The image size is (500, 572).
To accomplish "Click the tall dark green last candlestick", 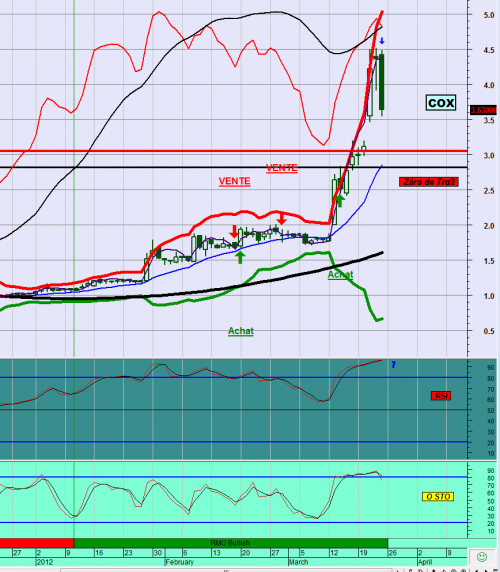I will tap(381, 82).
